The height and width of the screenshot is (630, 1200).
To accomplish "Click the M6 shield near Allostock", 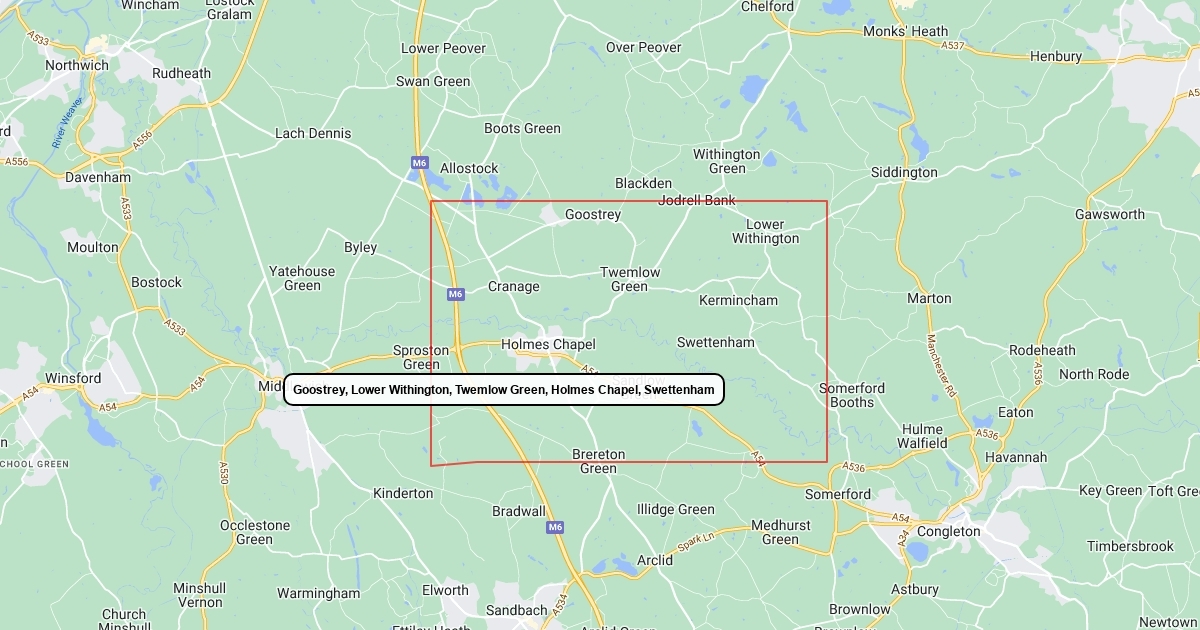I will click(419, 162).
